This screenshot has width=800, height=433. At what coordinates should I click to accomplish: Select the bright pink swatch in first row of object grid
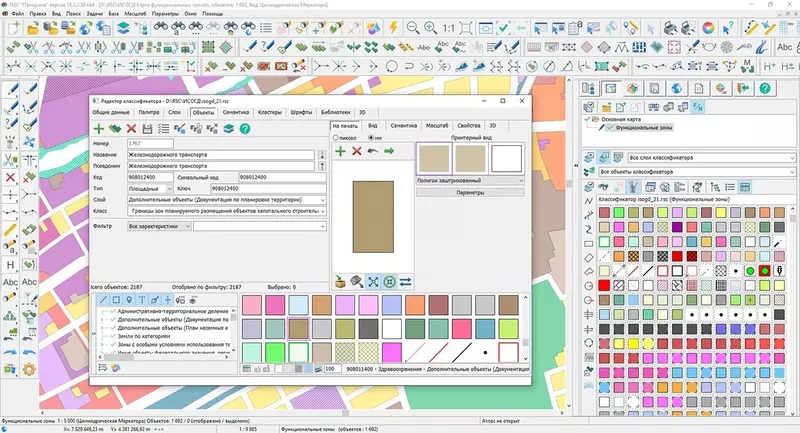coord(274,303)
